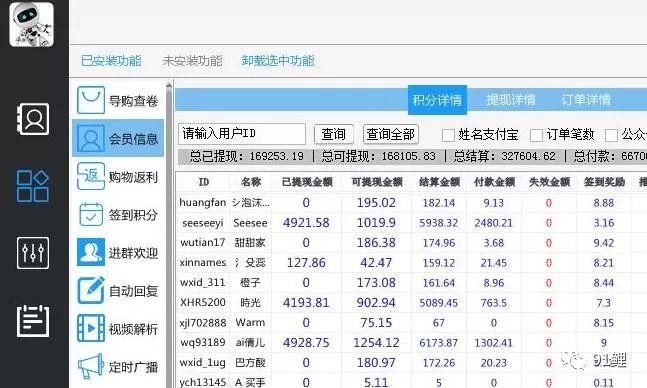Image resolution: width=647 pixels, height=388 pixels.
Task: Select the wq93189 row ID cell
Action: [203, 343]
